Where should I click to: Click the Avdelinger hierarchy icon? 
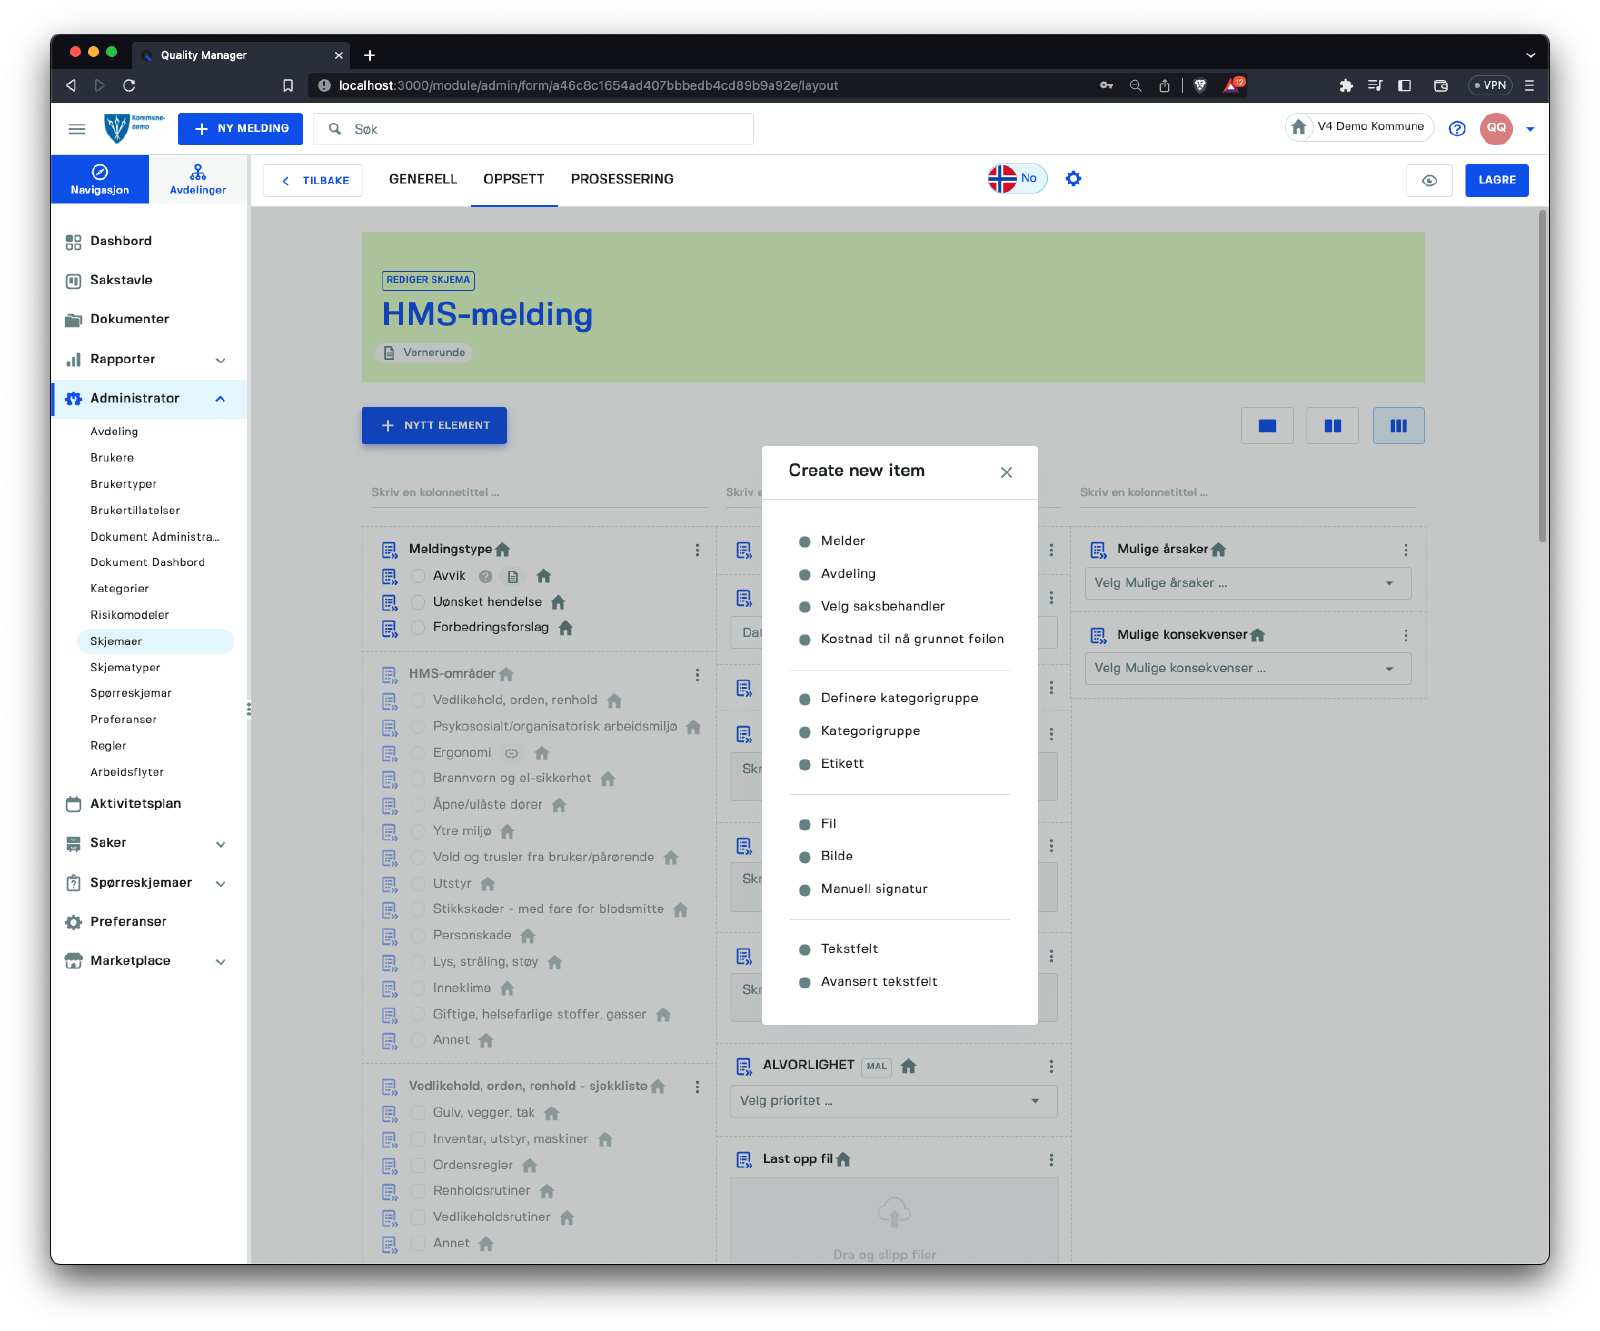(x=198, y=172)
